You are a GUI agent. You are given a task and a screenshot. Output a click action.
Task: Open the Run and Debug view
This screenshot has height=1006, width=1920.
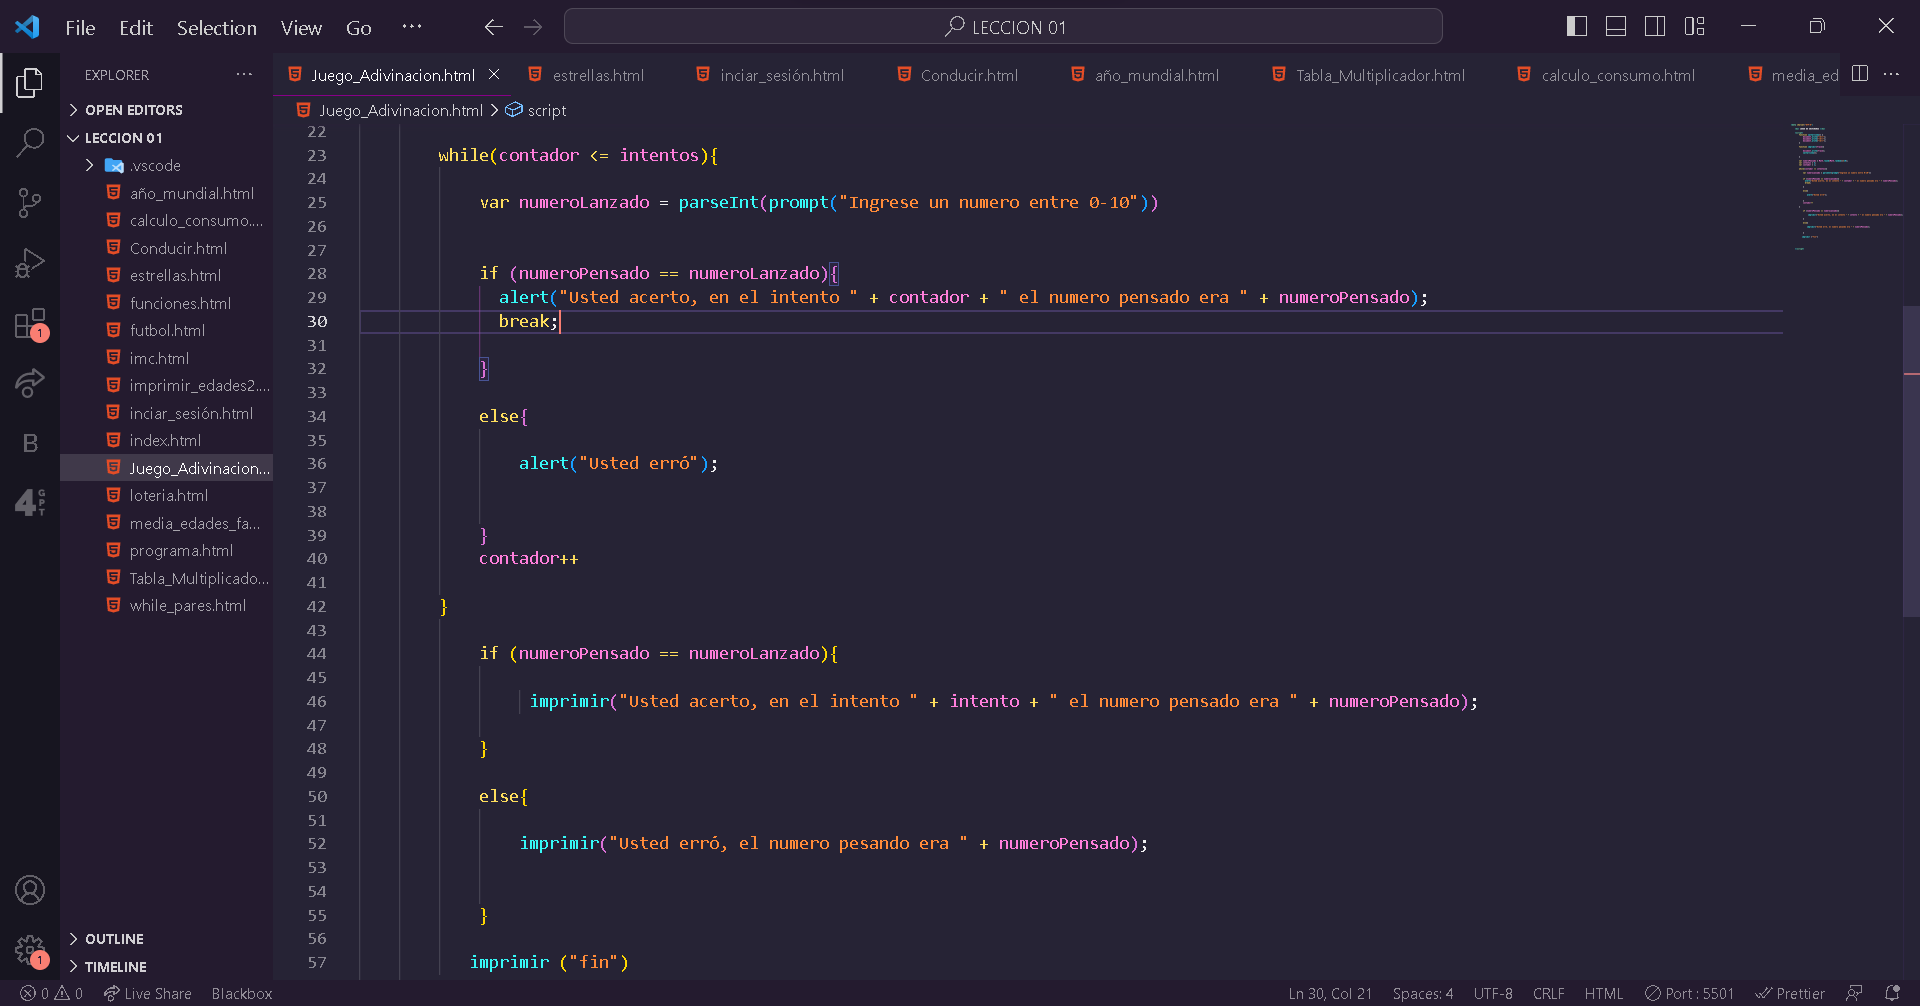point(30,263)
